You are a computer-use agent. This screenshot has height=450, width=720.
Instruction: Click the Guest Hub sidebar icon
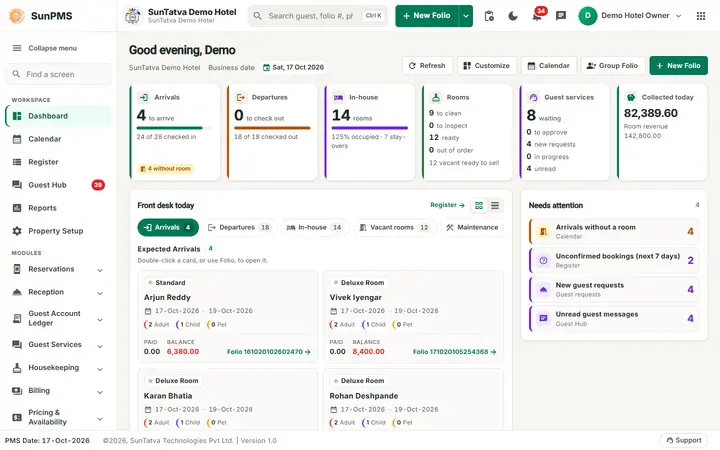click(17, 185)
